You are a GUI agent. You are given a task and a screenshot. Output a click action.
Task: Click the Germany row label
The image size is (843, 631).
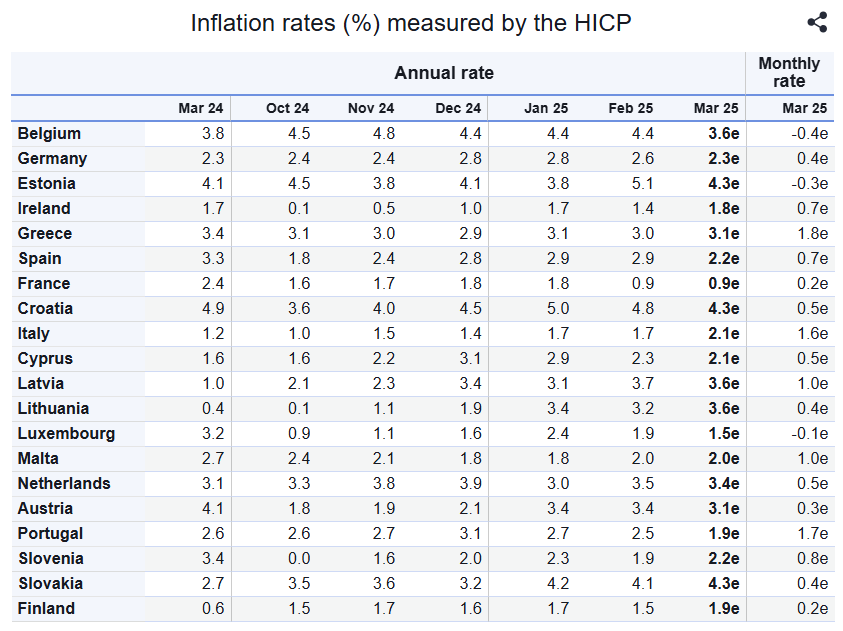pos(52,159)
